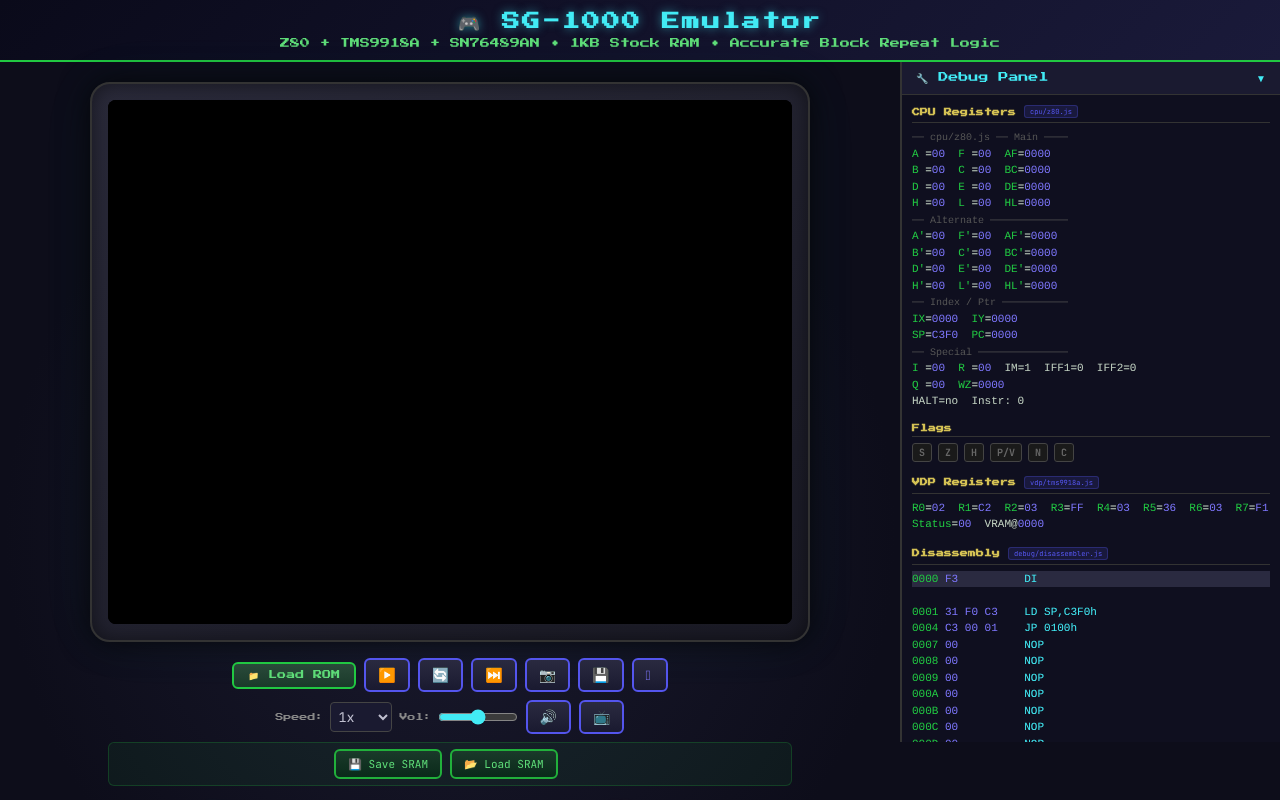The image size is (1280, 800).
Task: Click the HALT=no status text
Action: coord(935,401)
